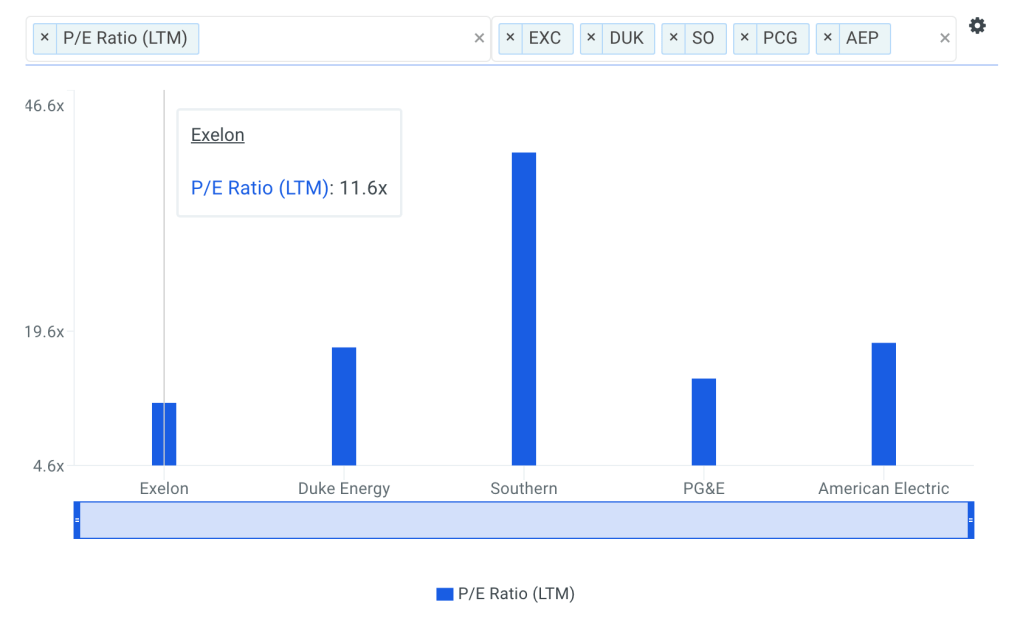Remove the P/E Ratio (LTM) metric tag
Screen dimensions: 1020x621
(44, 38)
